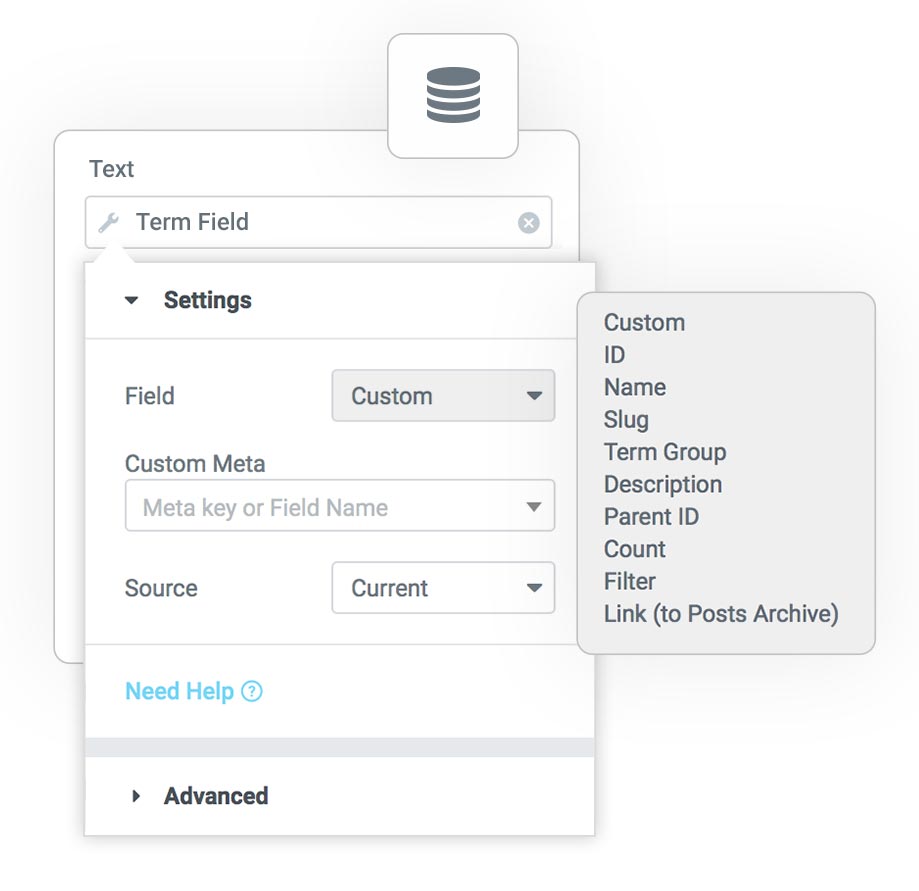This screenshot has width=919, height=891.
Task: Collapse the Settings section
Action: click(131, 300)
